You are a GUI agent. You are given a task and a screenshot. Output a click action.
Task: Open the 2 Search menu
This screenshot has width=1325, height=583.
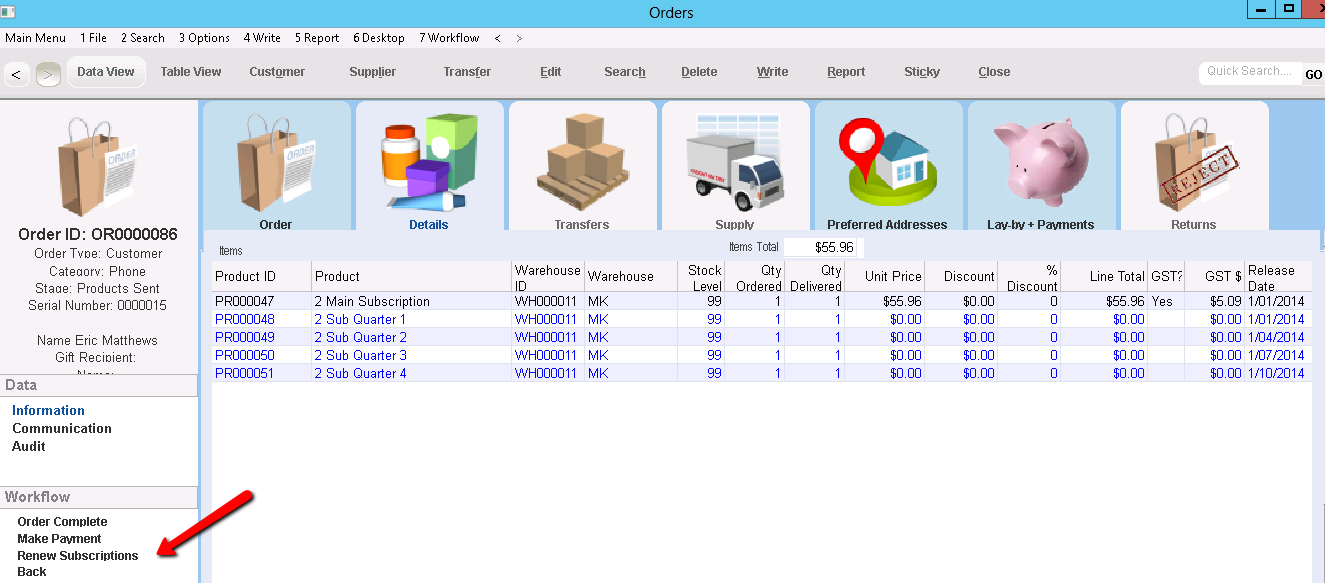click(143, 38)
